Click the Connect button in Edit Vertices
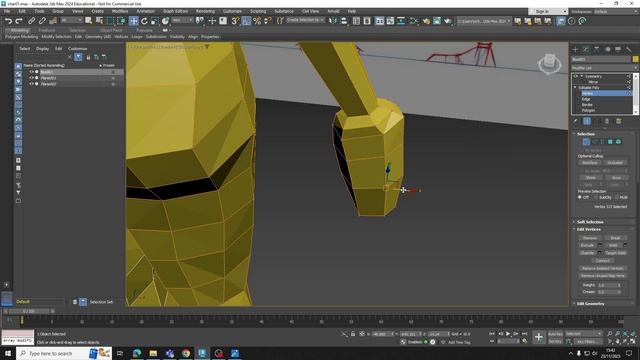This screenshot has width=640, height=360. [602, 260]
